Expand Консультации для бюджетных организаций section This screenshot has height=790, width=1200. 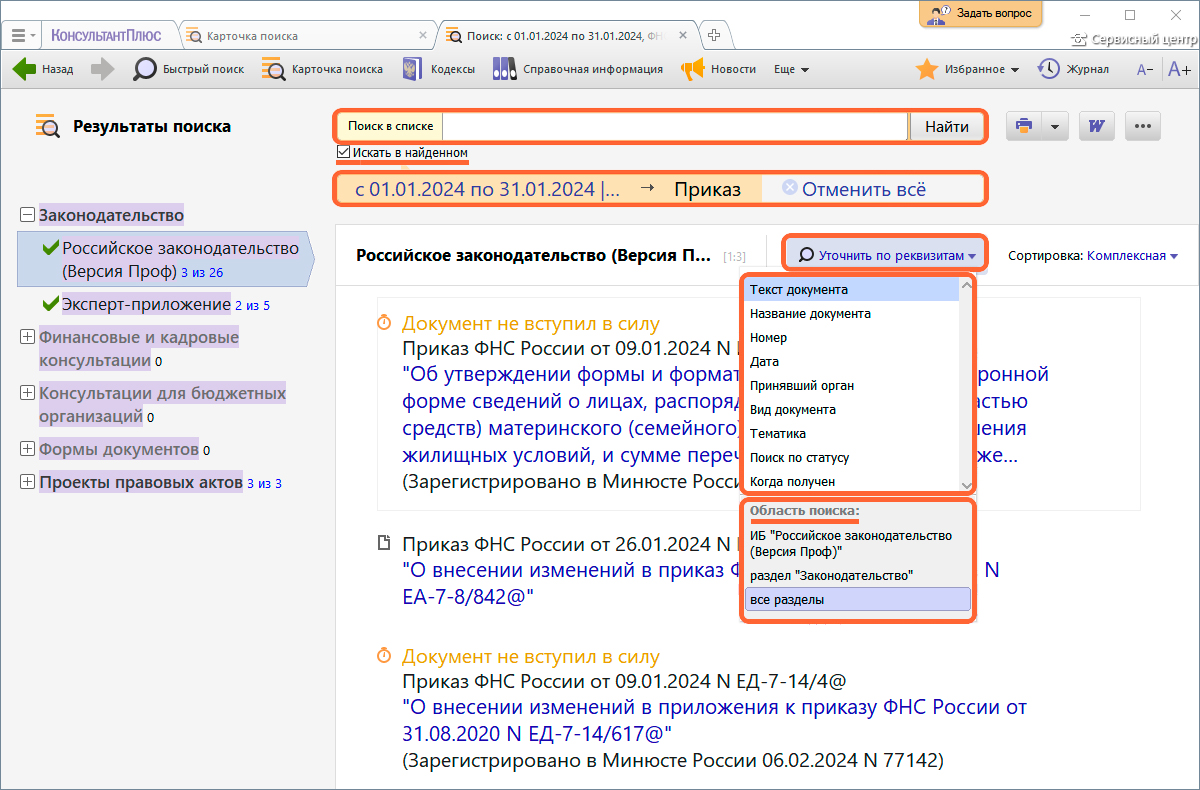coord(27,393)
